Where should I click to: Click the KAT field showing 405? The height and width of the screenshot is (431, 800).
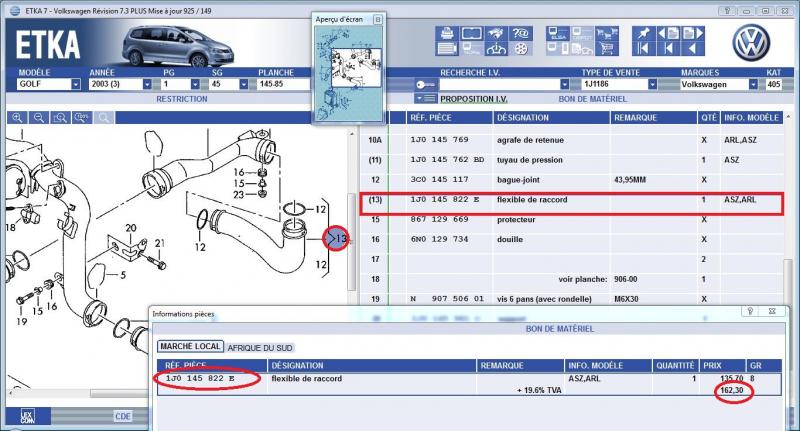(x=773, y=84)
